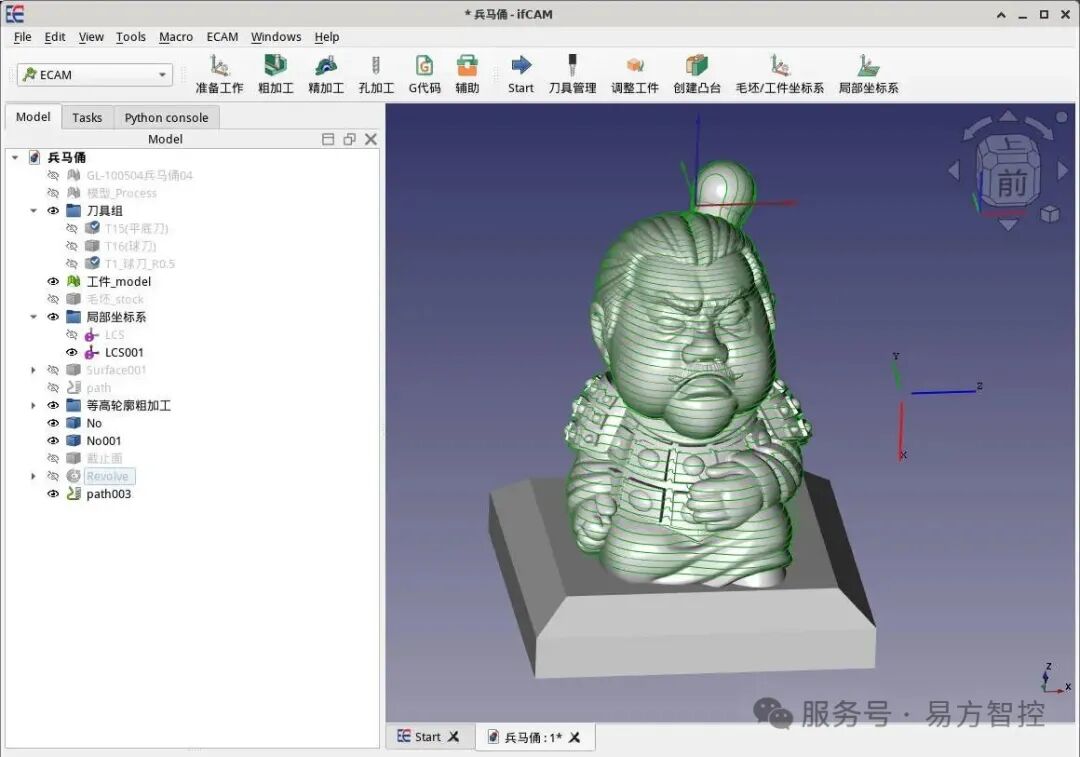Click the small cube mini-menu icon
The width and height of the screenshot is (1080, 757).
click(1050, 214)
